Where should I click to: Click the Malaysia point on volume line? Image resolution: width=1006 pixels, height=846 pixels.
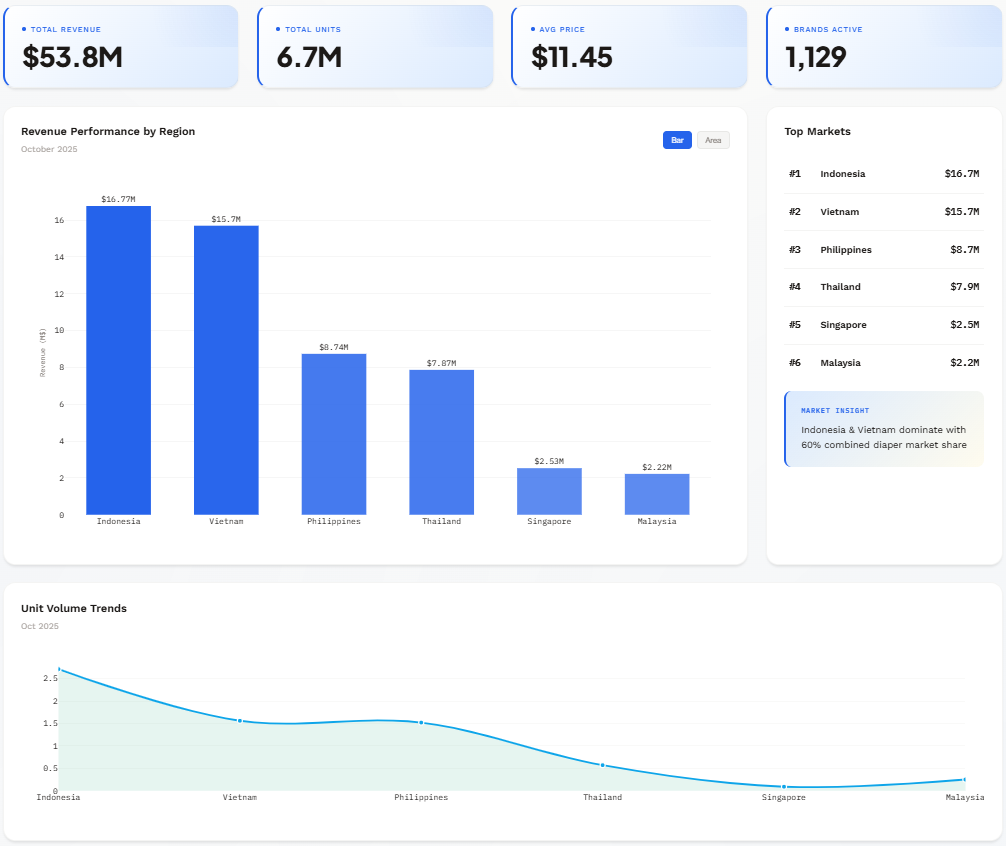(964, 780)
